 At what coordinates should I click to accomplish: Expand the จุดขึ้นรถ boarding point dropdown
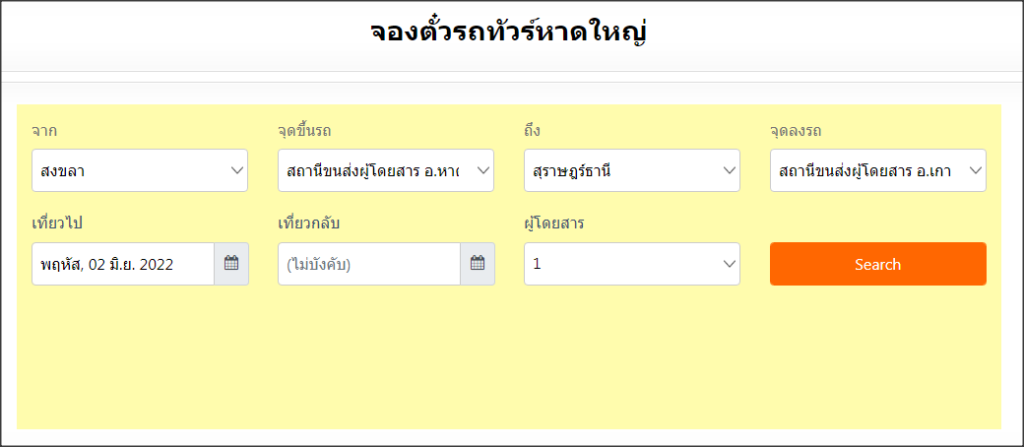pos(385,170)
